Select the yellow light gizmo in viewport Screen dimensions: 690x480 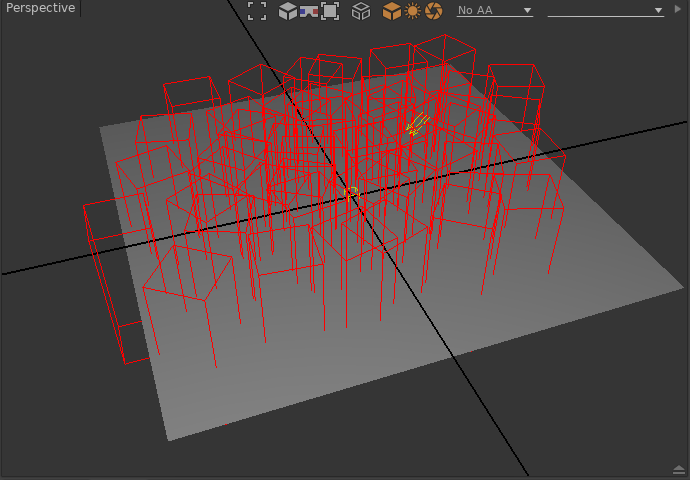(x=418, y=124)
